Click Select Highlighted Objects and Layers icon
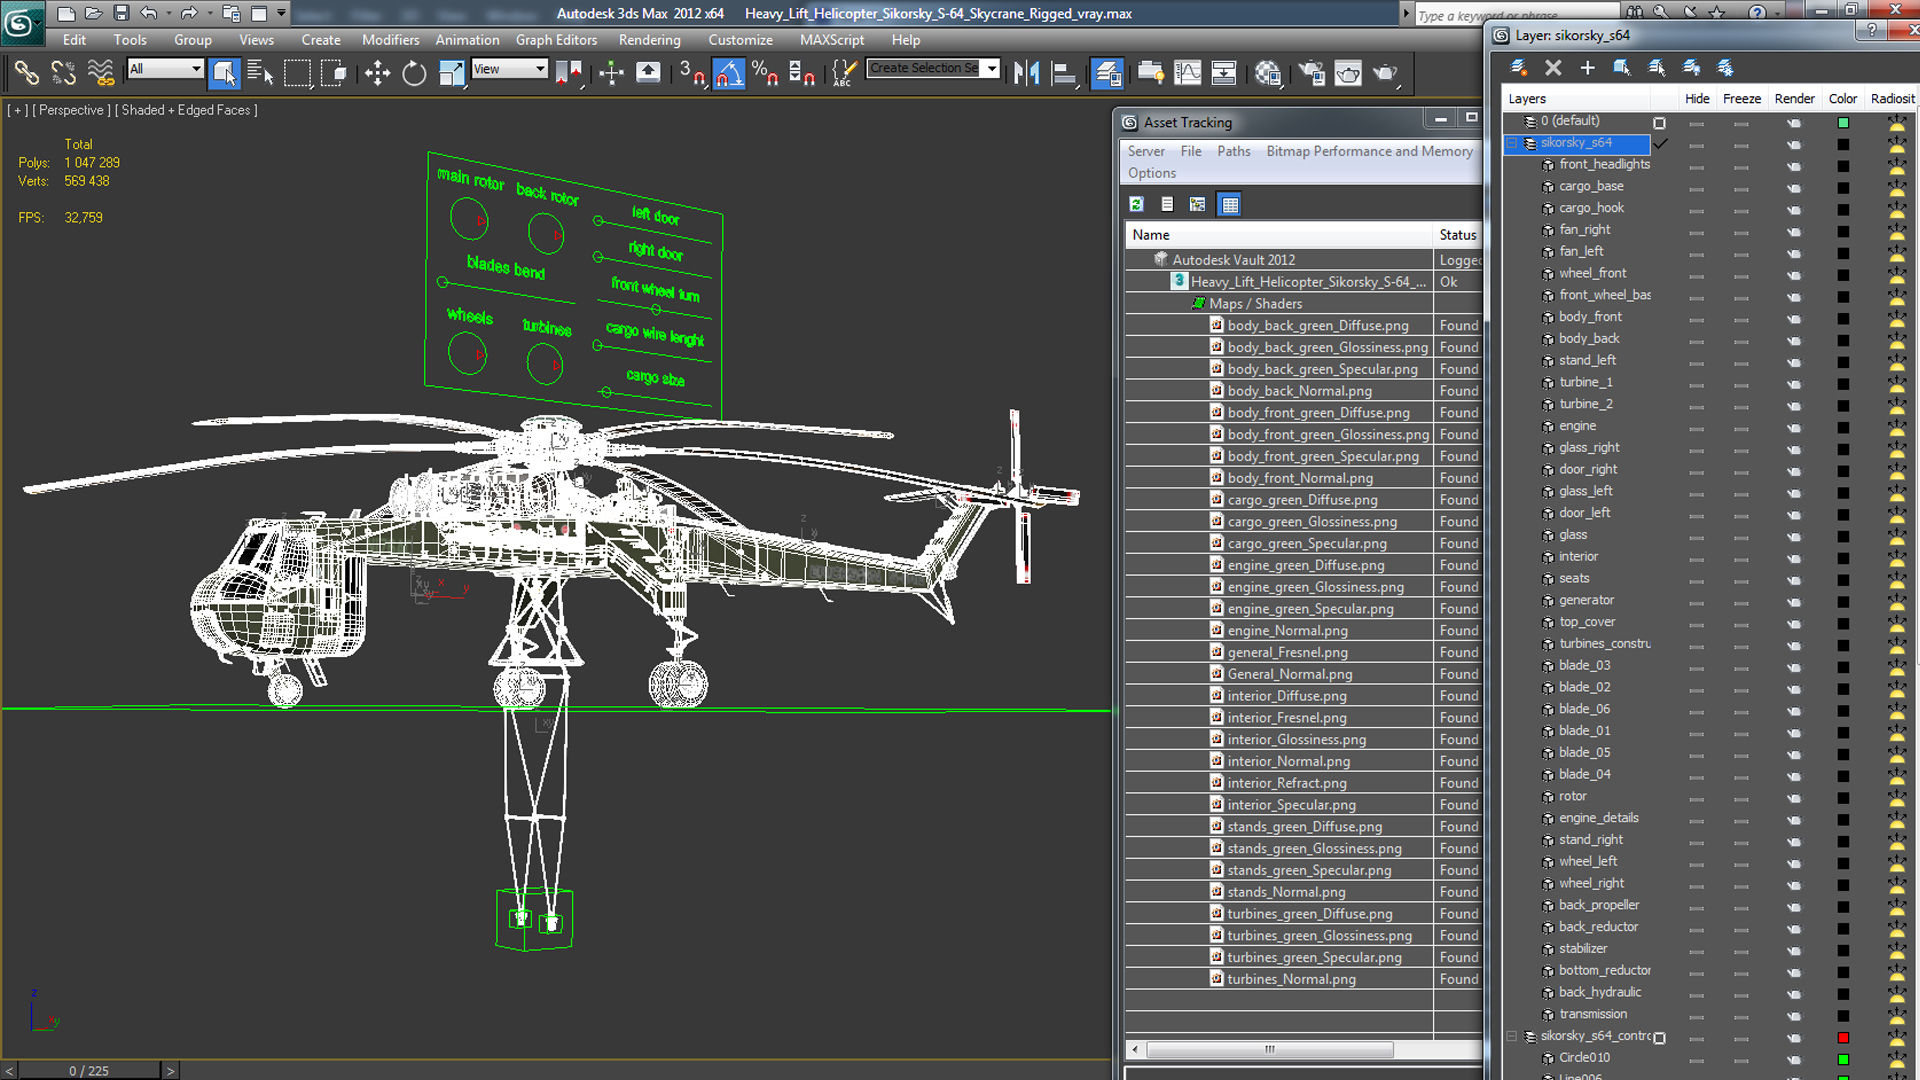1920x1080 pixels. (x=1622, y=68)
